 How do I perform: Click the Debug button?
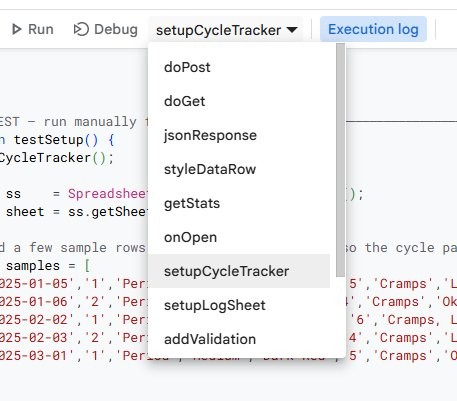[105, 29]
